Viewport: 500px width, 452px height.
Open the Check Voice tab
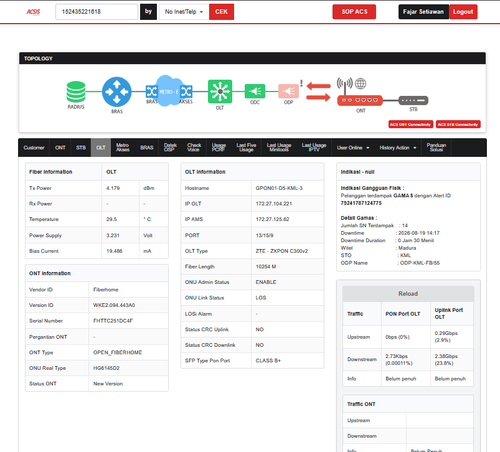[x=194, y=148]
